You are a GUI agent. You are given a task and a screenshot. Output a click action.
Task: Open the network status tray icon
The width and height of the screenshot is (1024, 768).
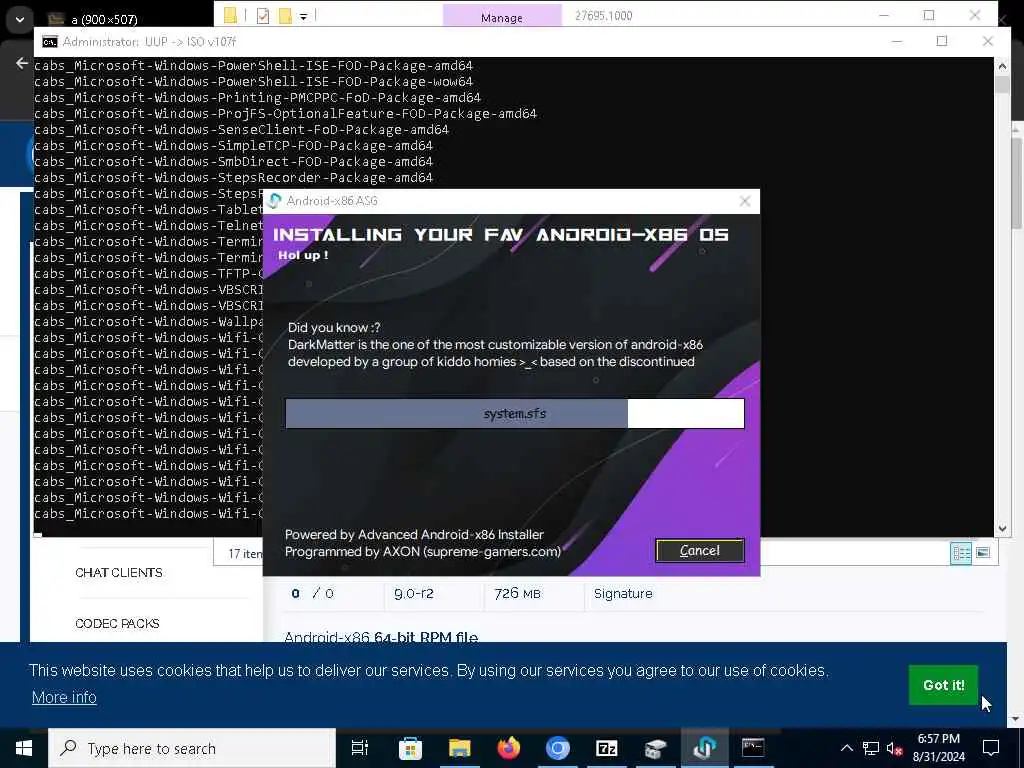[x=871, y=748]
